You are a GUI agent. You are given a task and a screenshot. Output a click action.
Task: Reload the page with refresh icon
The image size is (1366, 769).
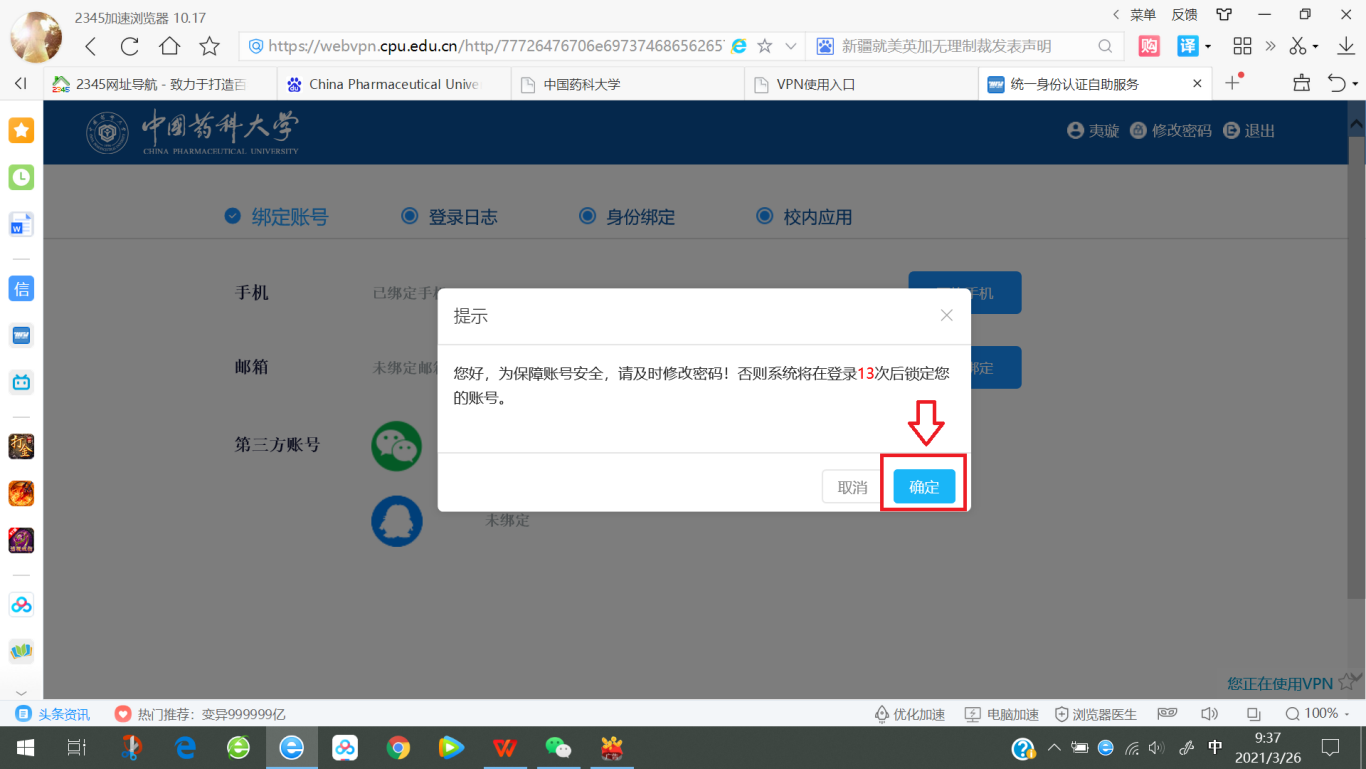(x=129, y=46)
